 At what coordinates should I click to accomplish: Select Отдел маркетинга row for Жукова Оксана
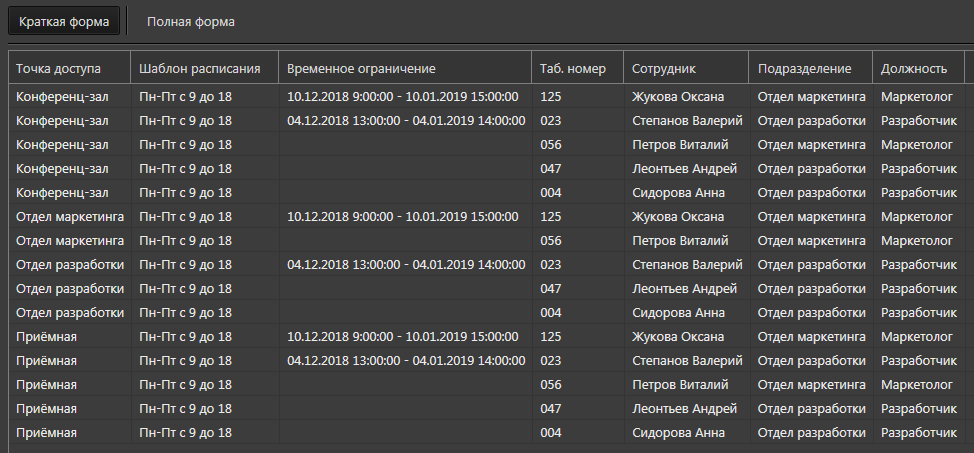pos(486,216)
